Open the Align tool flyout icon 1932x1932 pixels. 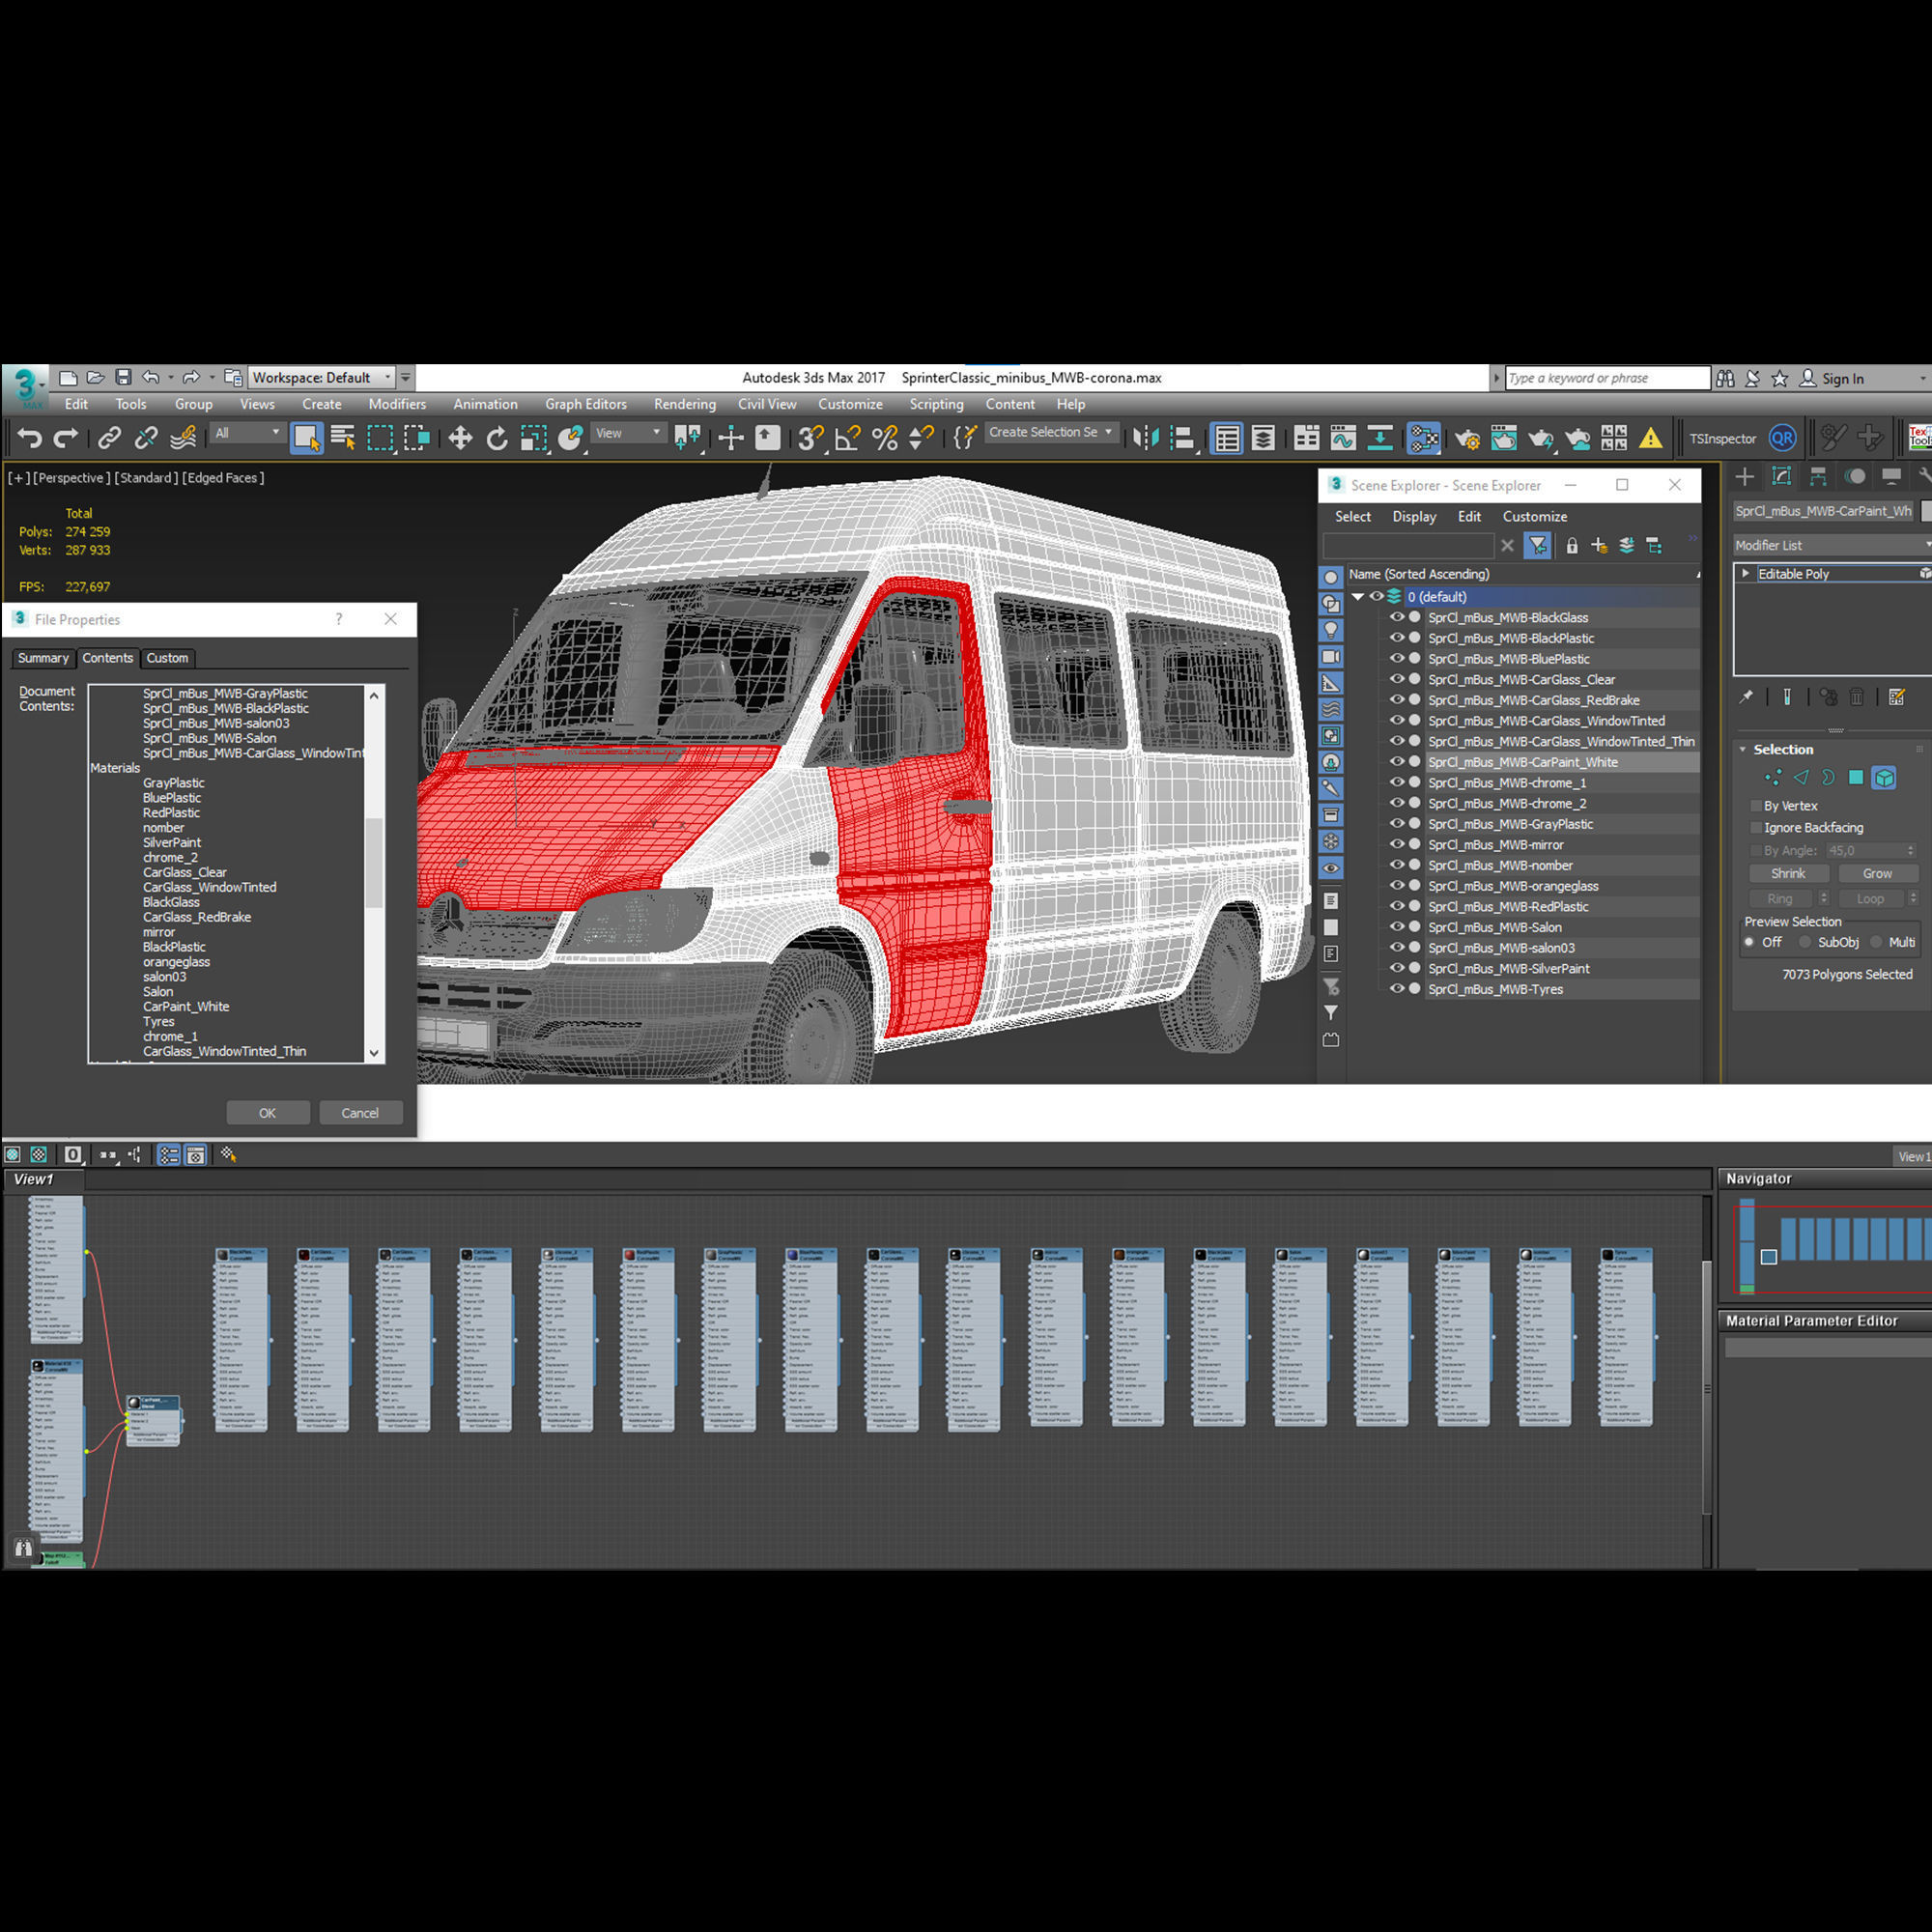[x=1183, y=438]
